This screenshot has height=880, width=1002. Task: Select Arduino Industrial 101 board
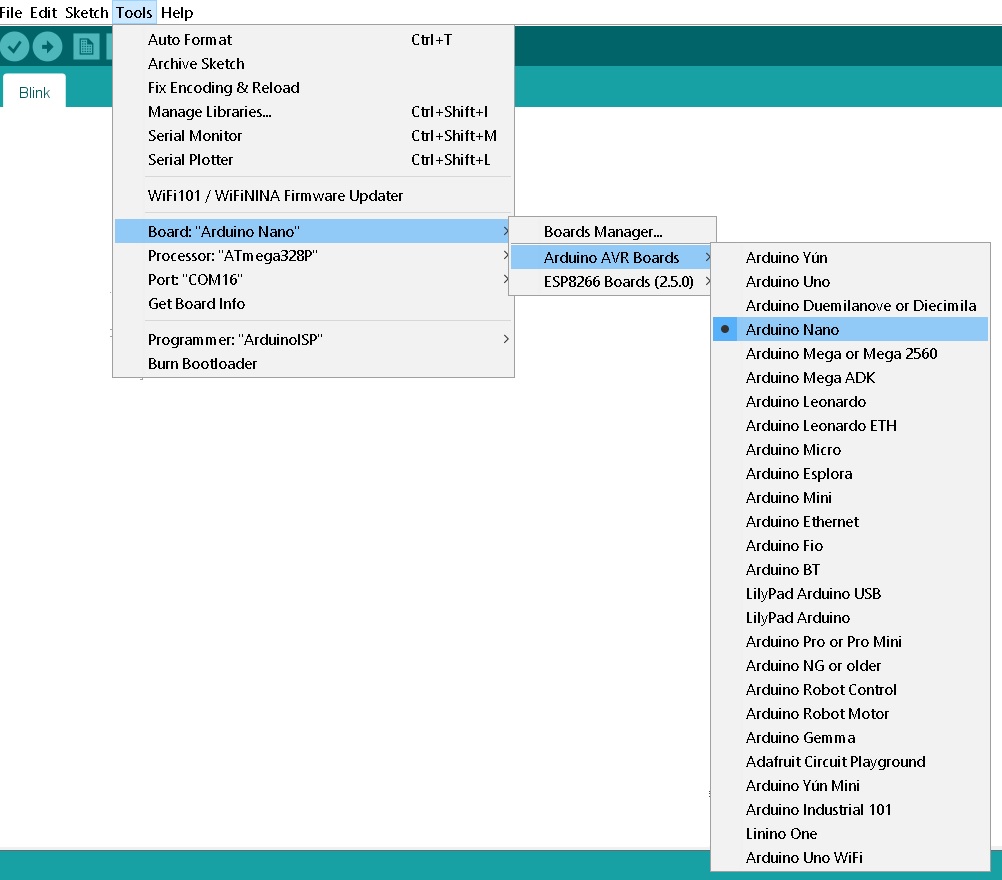click(850, 810)
